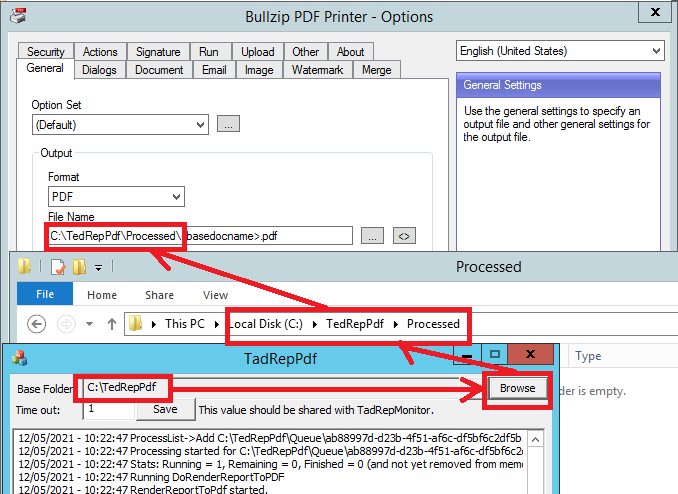Click the Save button in TadRepPdf
678x494 pixels.
click(x=165, y=409)
